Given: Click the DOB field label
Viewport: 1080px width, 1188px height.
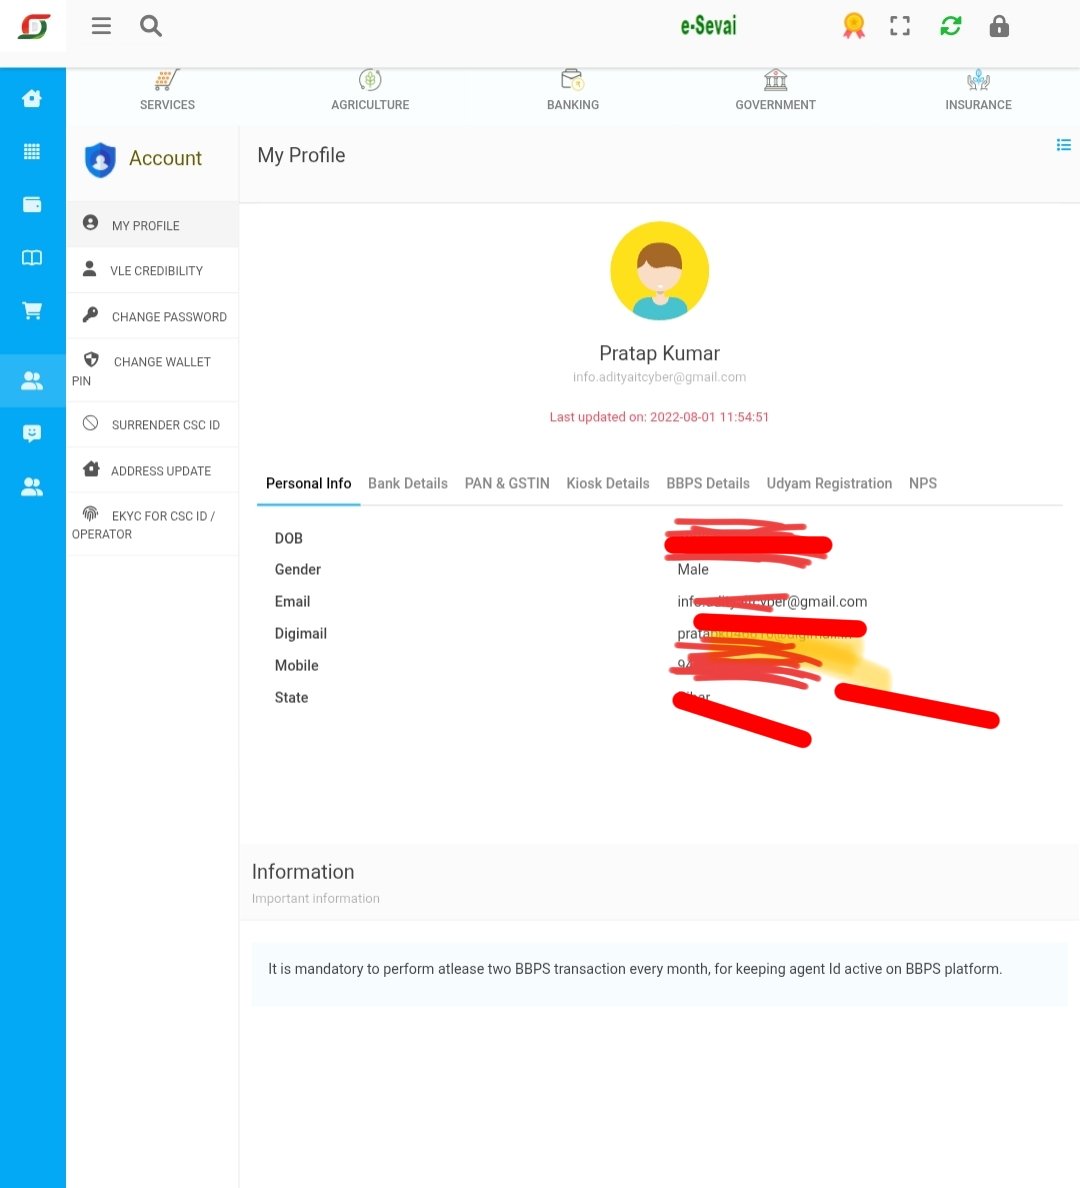Looking at the screenshot, I should click(x=289, y=538).
